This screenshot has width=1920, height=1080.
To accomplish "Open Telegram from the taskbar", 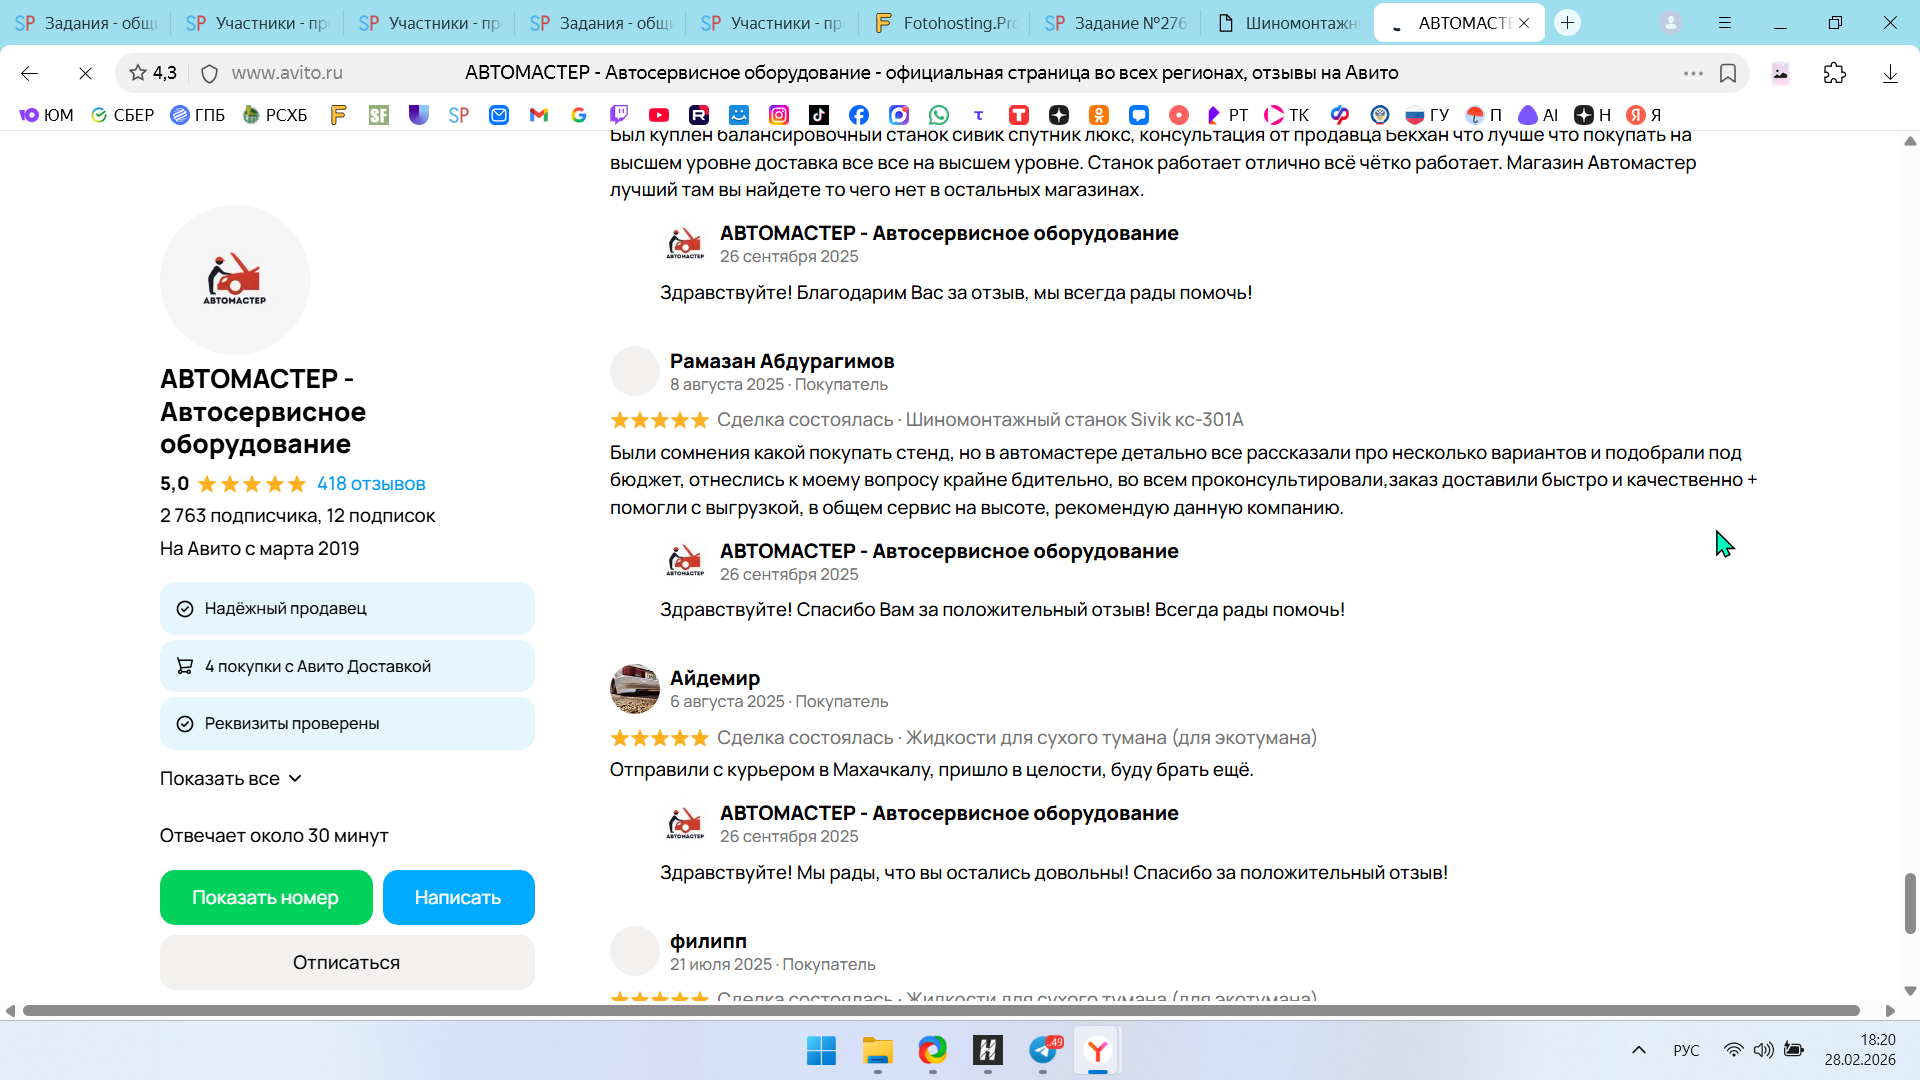I will (1043, 1051).
